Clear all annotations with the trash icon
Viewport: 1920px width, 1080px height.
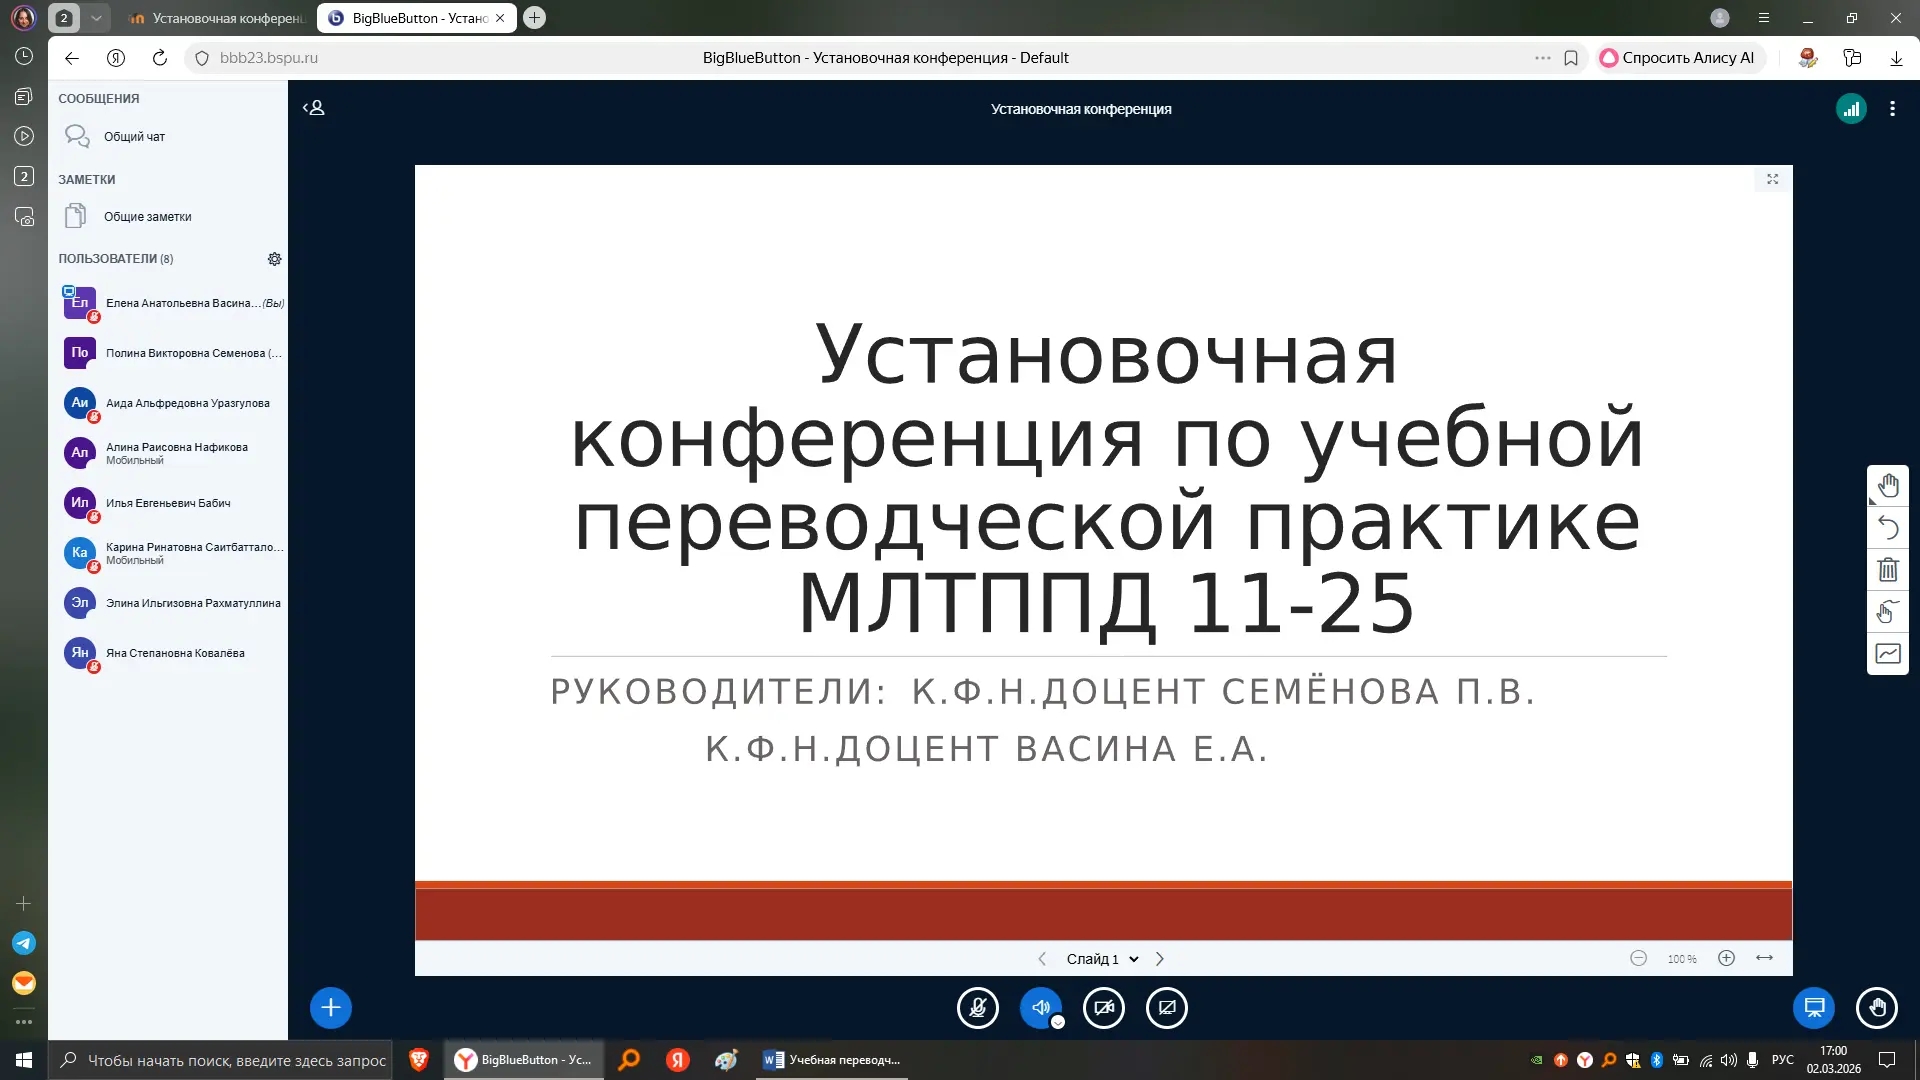1888,570
